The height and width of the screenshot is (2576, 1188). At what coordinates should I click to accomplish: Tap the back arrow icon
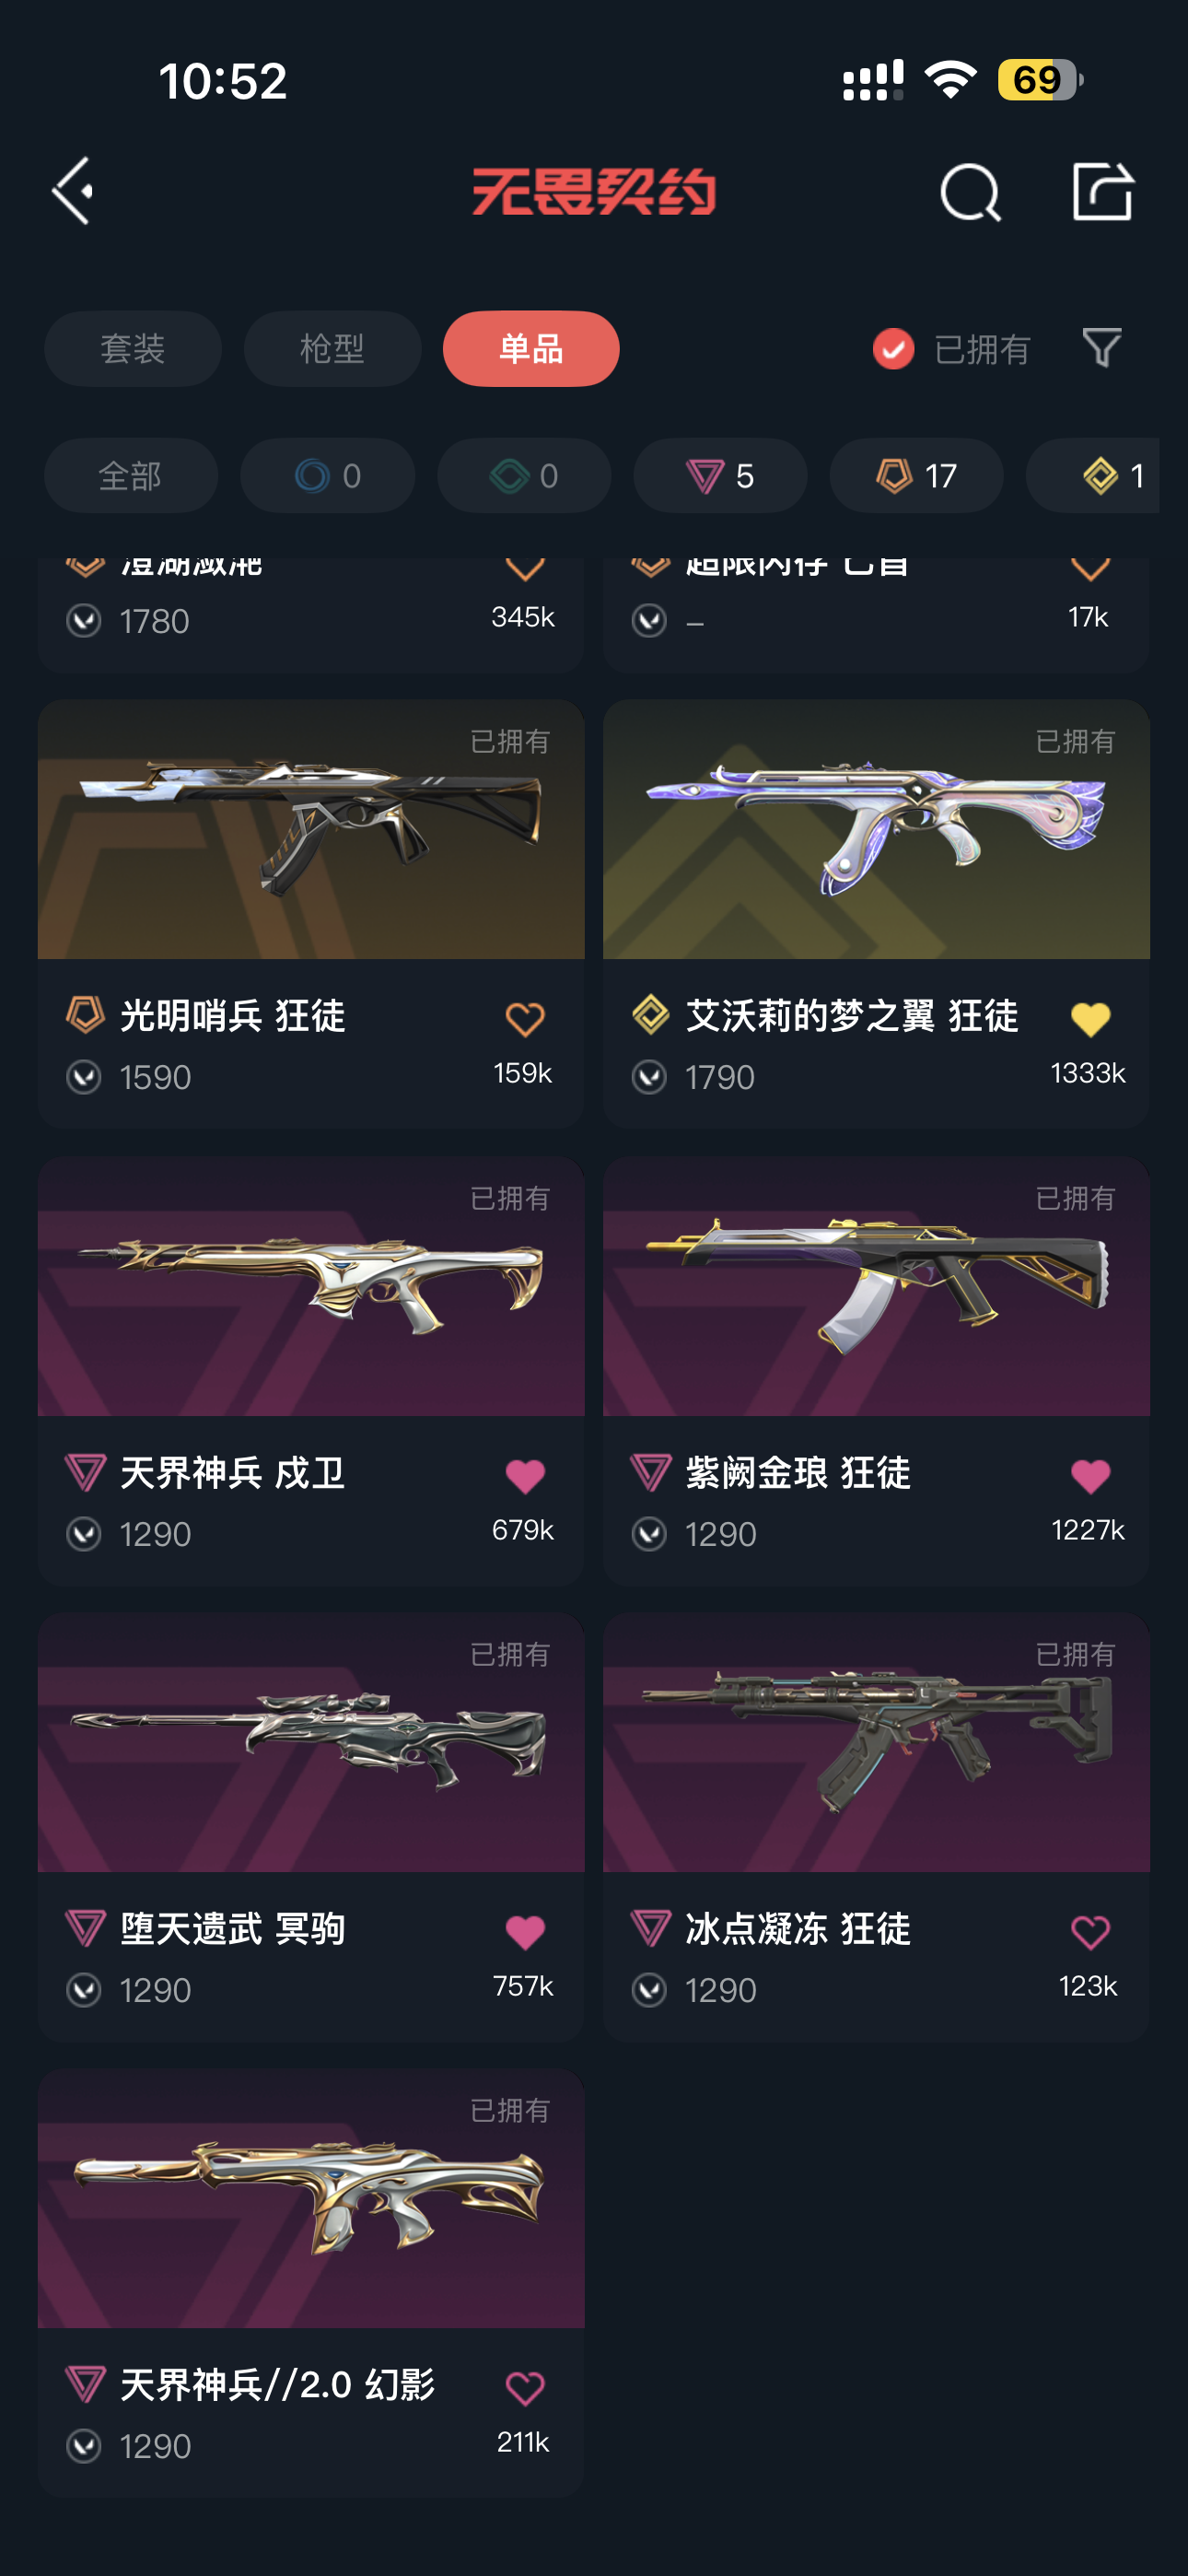pos(73,191)
